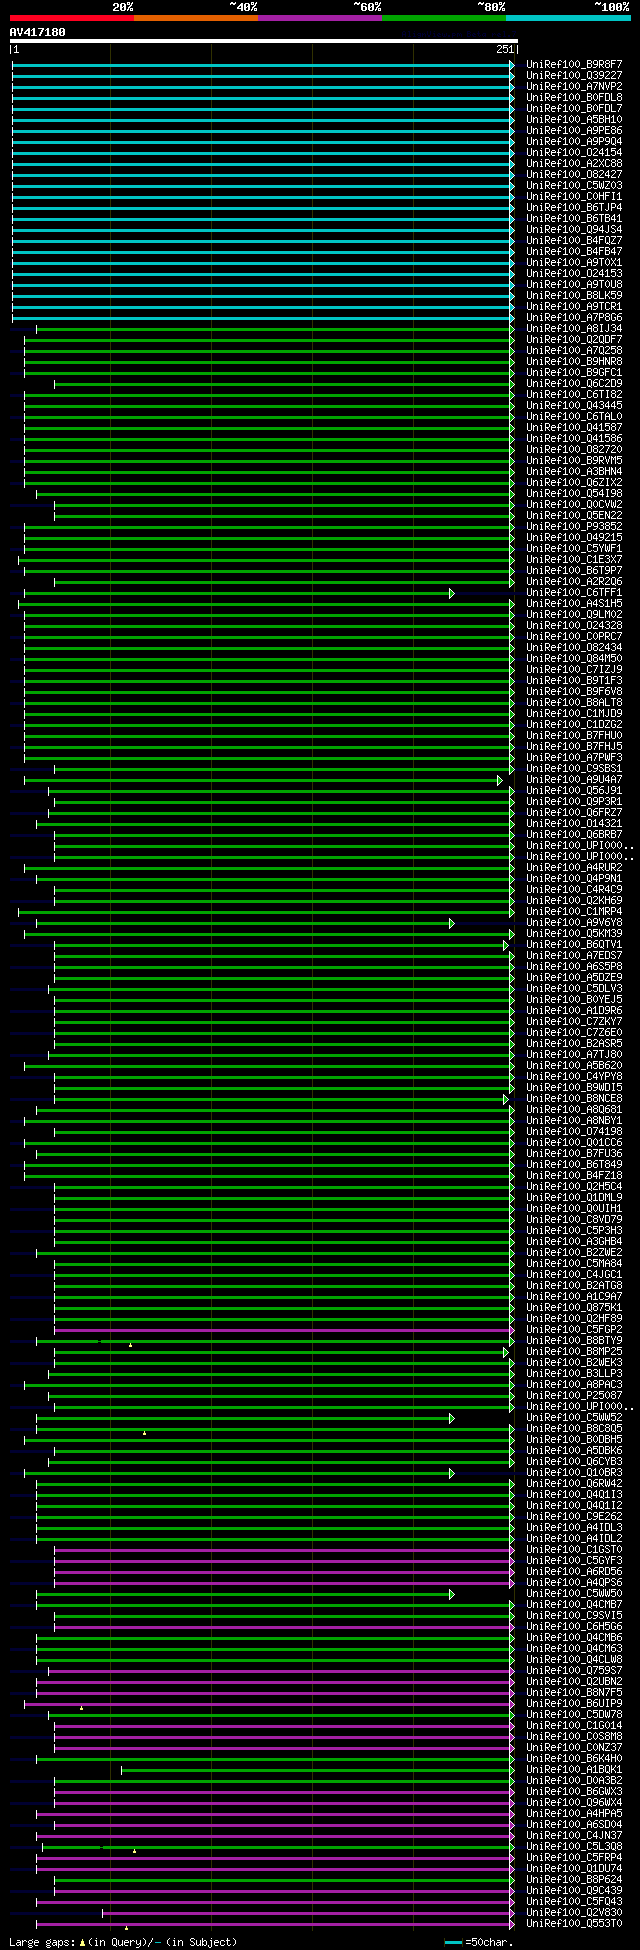
Task: Click the green ~80% identity legend segment
Action: coord(443,18)
